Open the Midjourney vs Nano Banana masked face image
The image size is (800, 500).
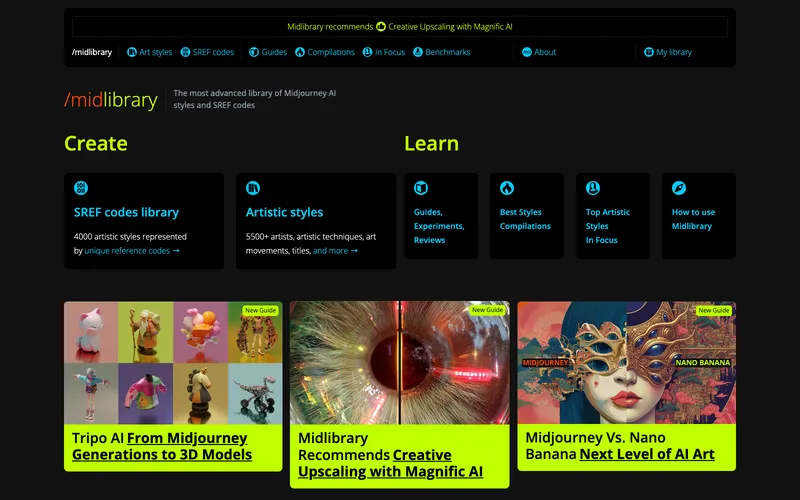(627, 362)
